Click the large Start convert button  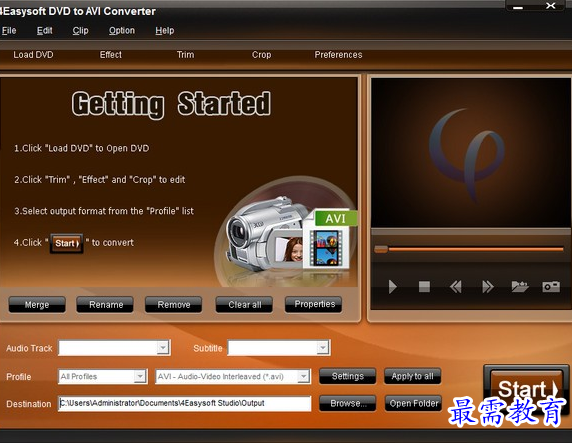point(526,389)
